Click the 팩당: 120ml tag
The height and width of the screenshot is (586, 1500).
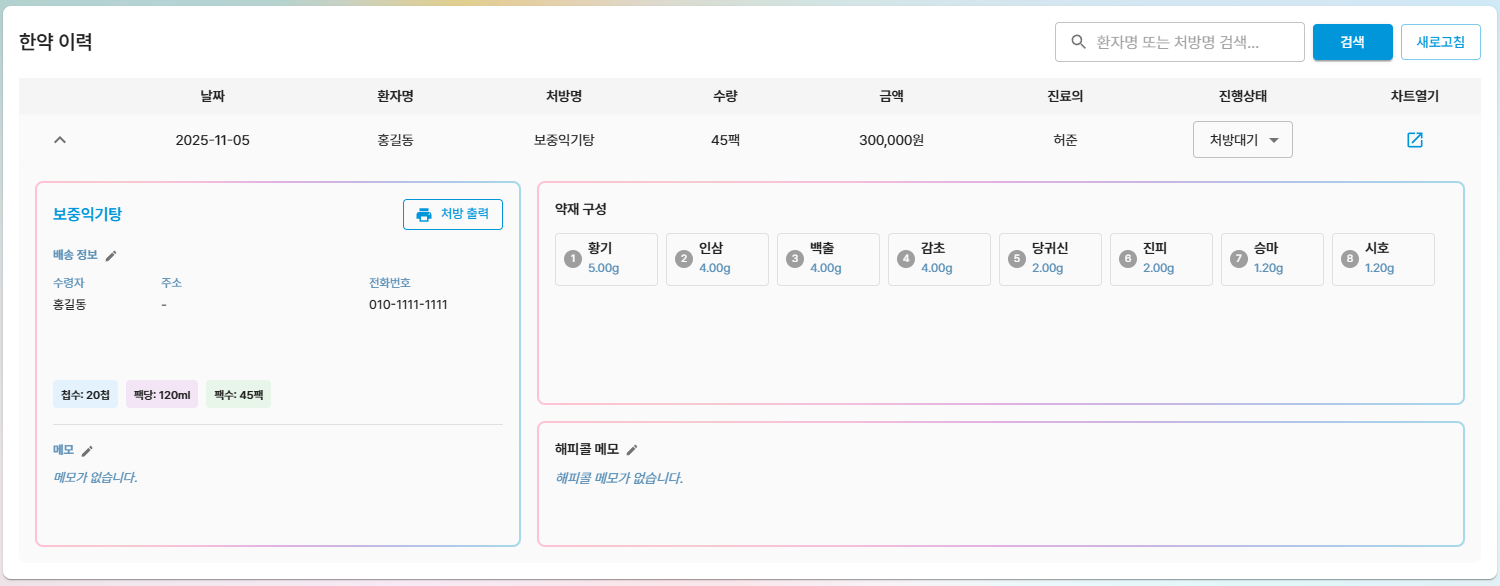pyautogui.click(x=161, y=395)
